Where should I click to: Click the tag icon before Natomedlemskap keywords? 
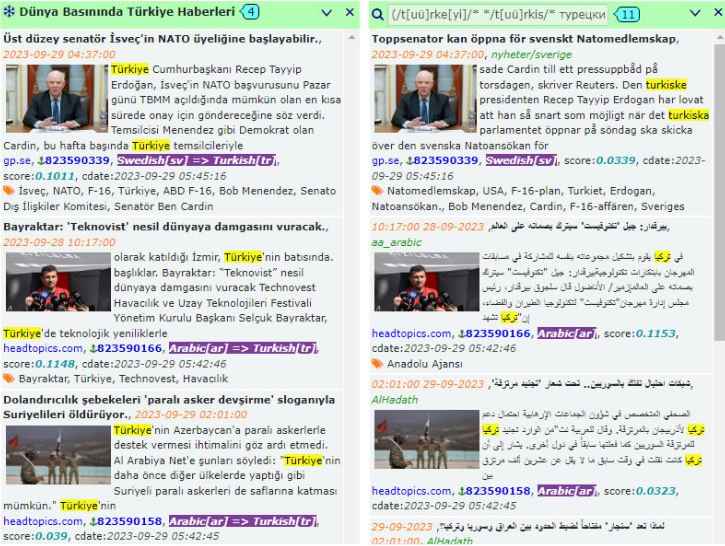click(378, 190)
